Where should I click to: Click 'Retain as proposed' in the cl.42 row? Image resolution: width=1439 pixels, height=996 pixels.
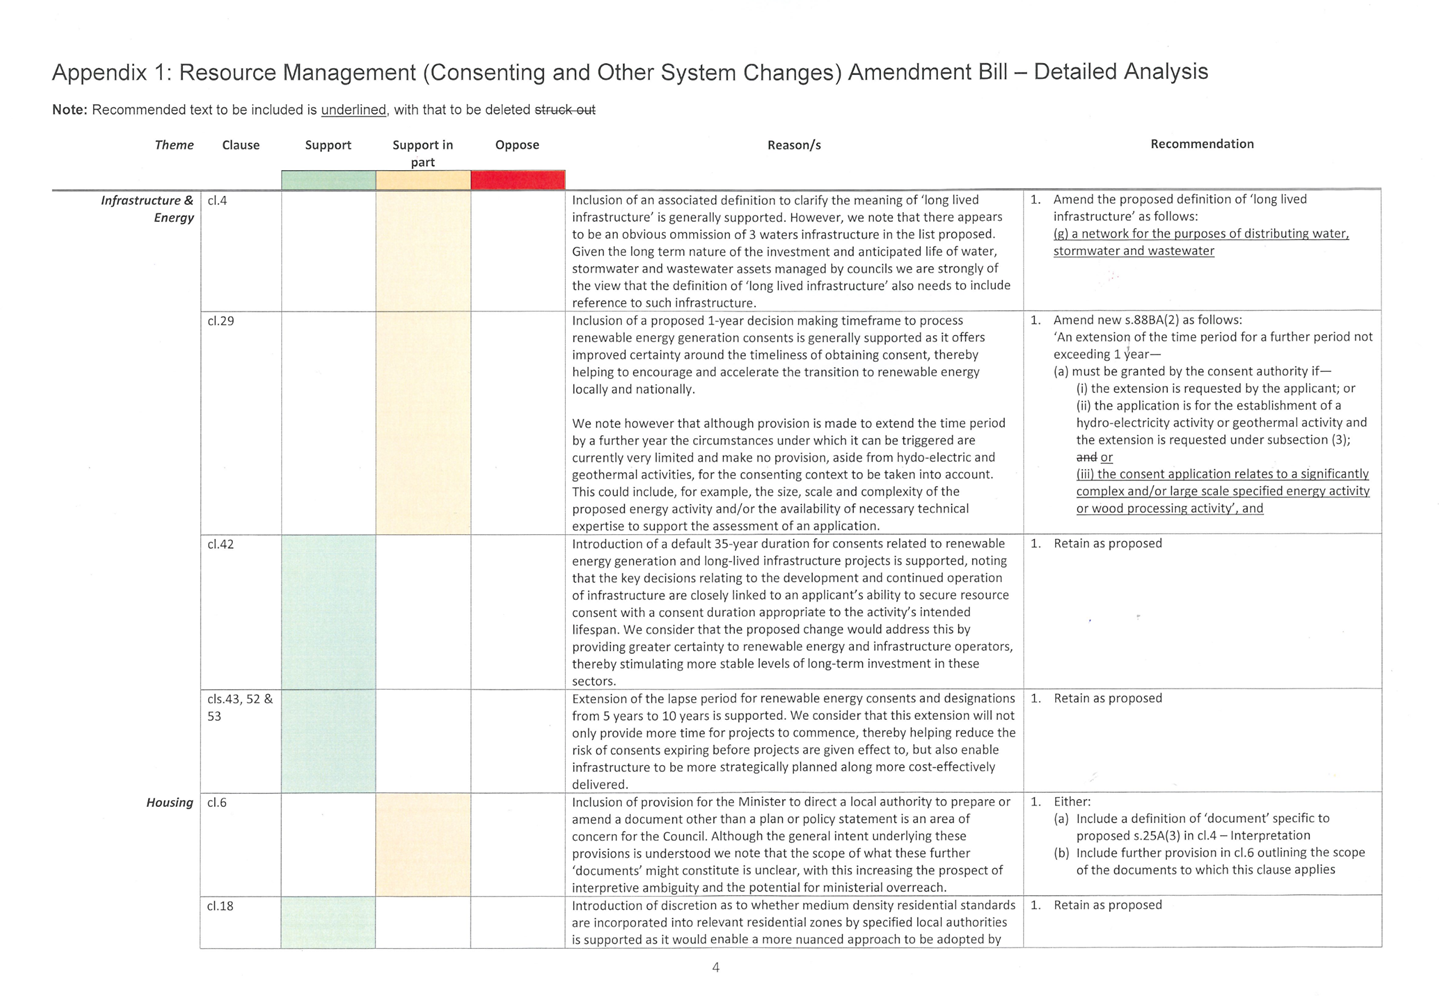(1108, 543)
